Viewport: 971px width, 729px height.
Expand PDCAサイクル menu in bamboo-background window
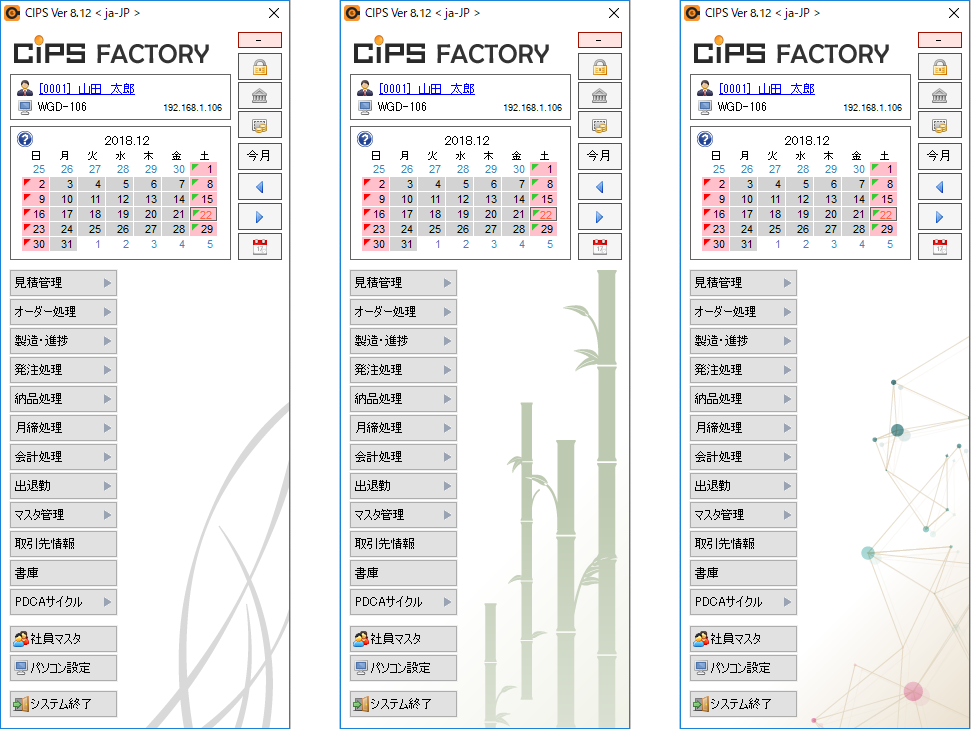pos(403,602)
